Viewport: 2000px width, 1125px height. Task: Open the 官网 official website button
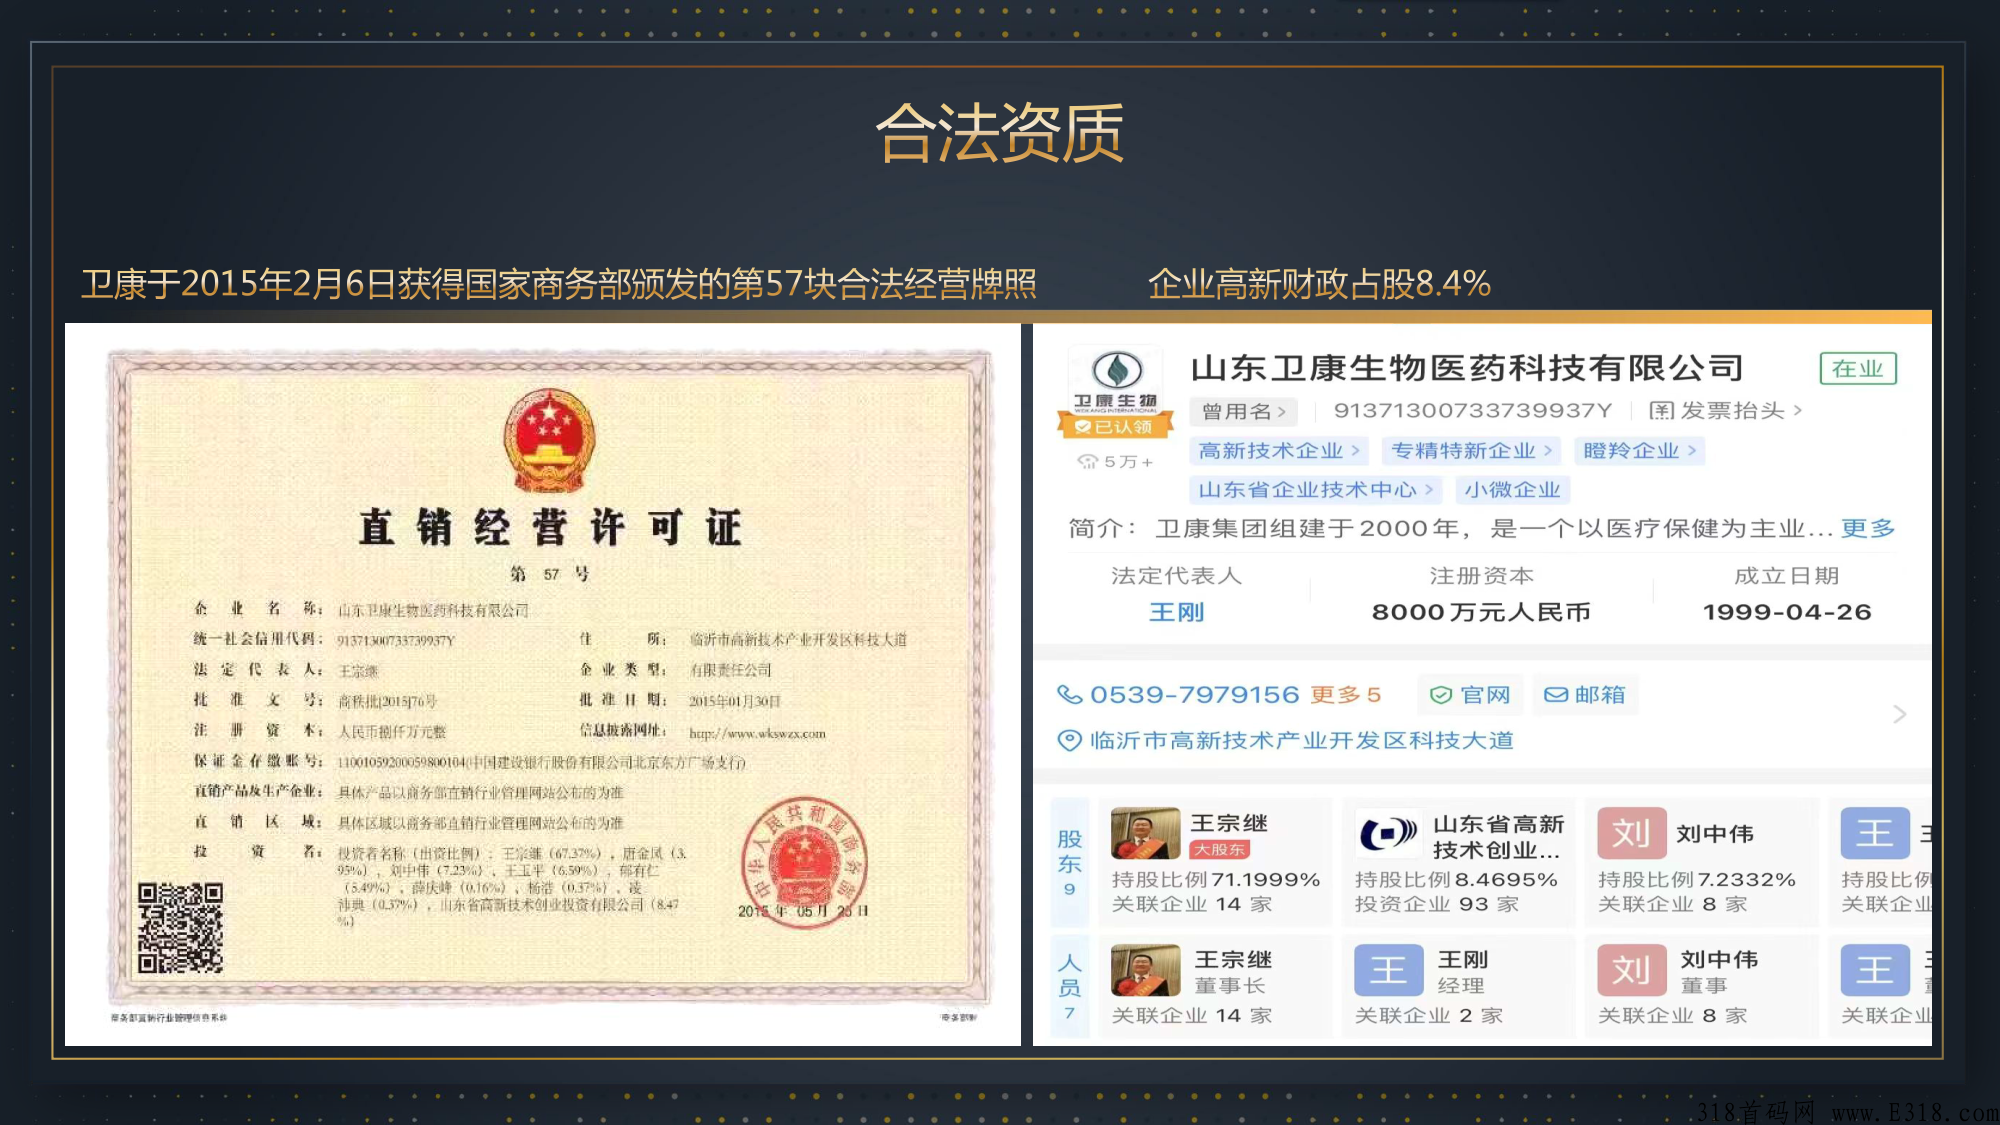click(x=1470, y=695)
